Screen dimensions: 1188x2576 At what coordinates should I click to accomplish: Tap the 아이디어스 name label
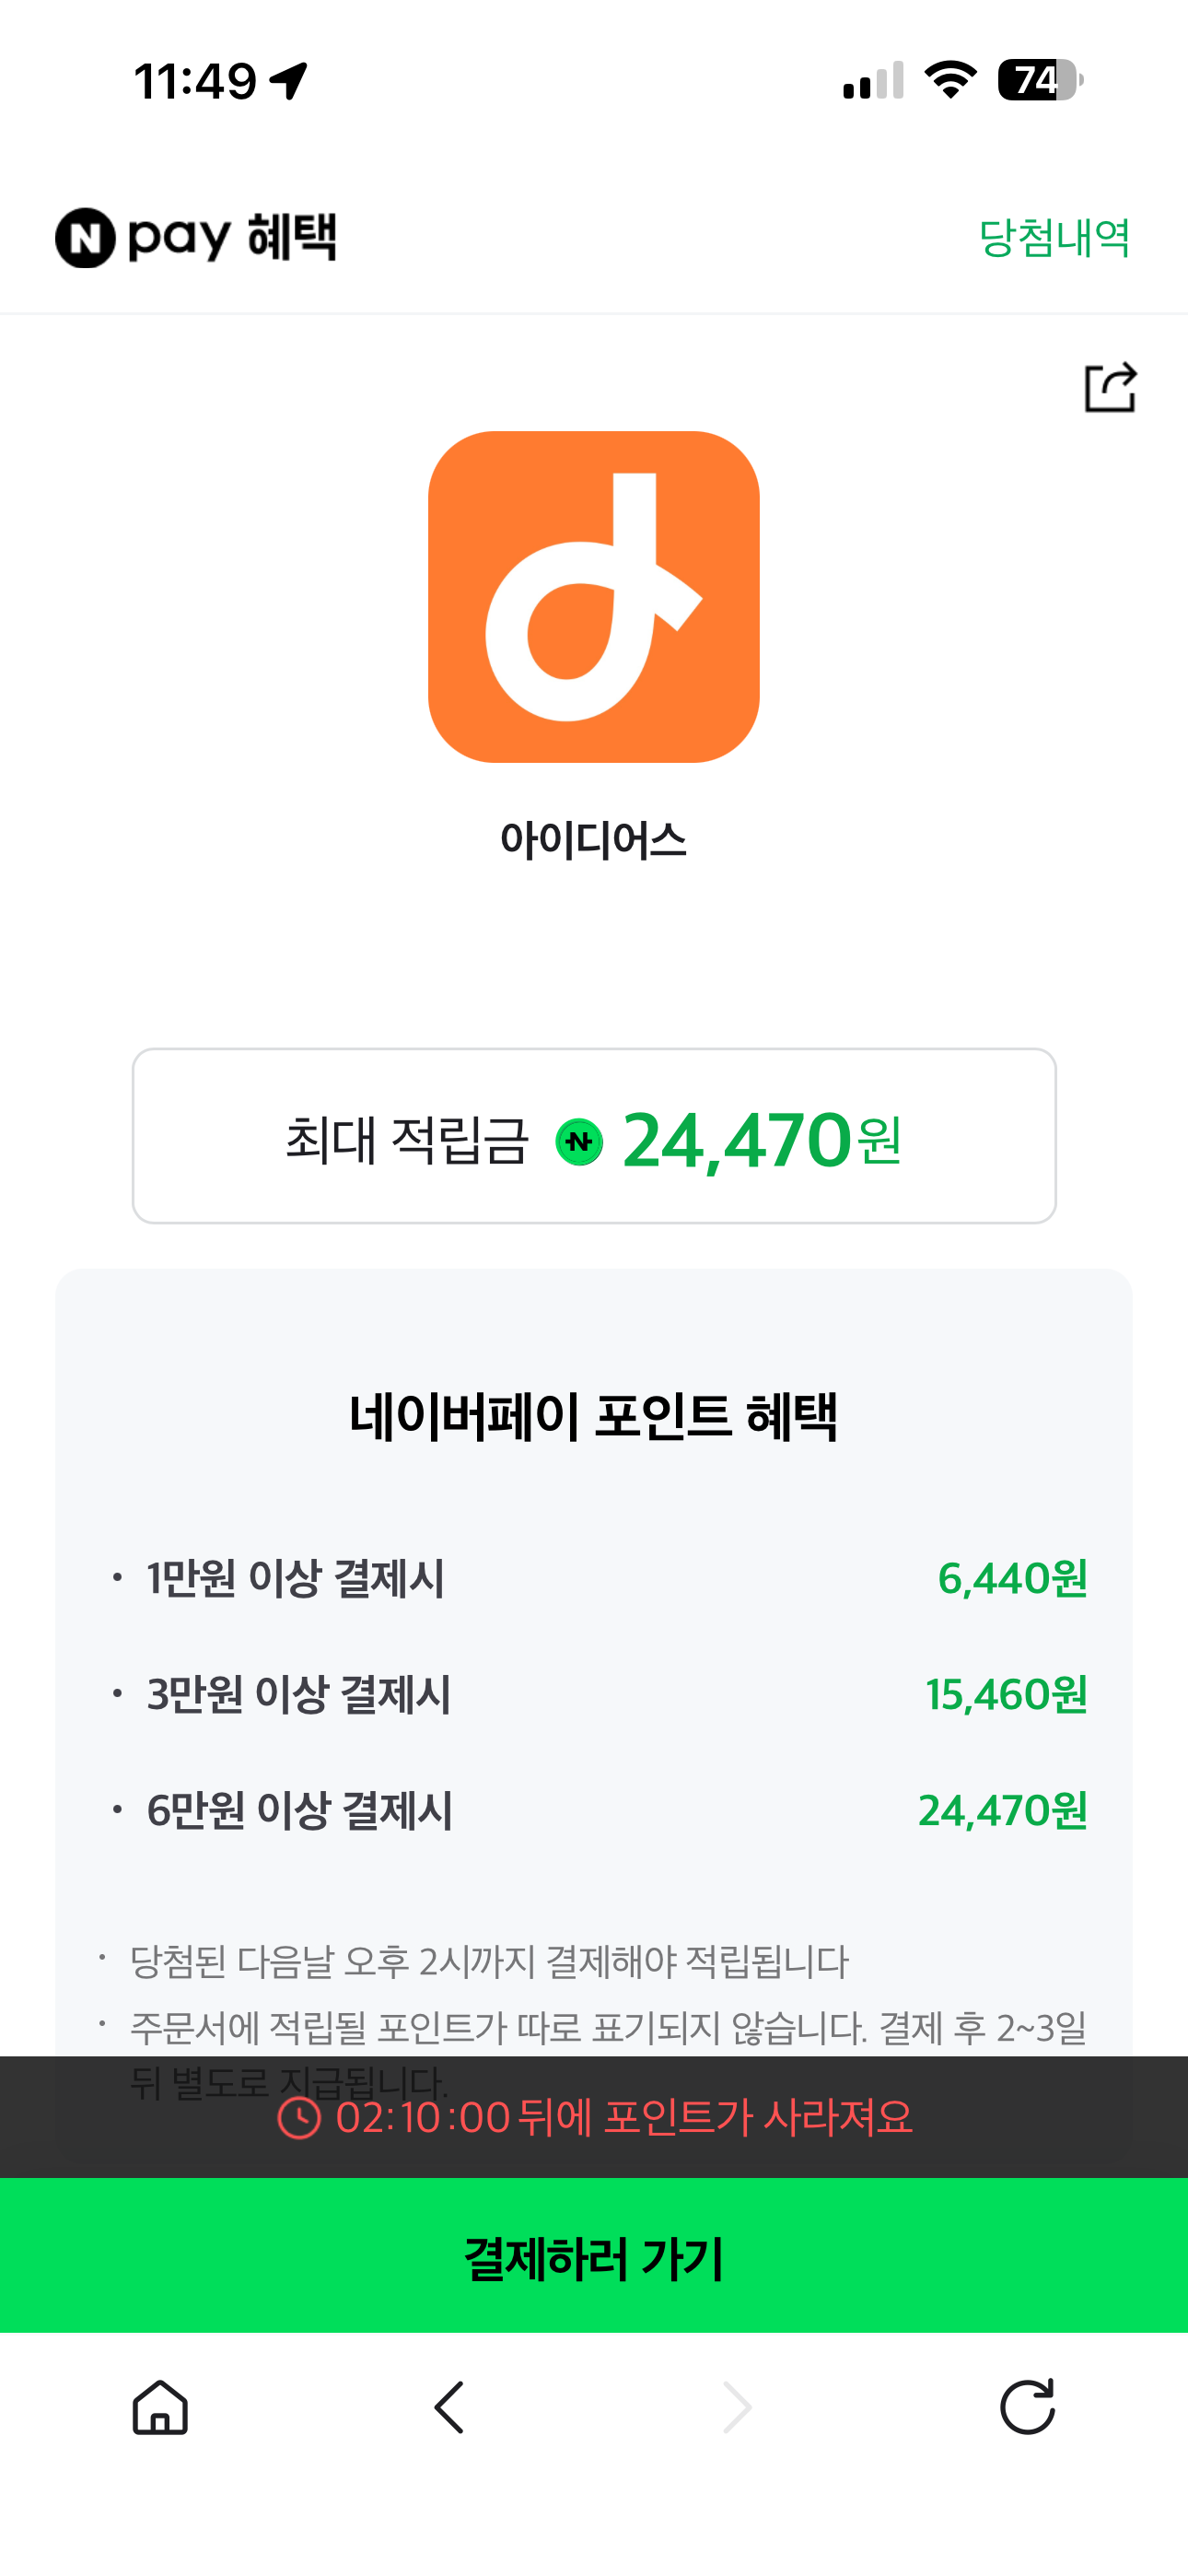click(x=594, y=840)
